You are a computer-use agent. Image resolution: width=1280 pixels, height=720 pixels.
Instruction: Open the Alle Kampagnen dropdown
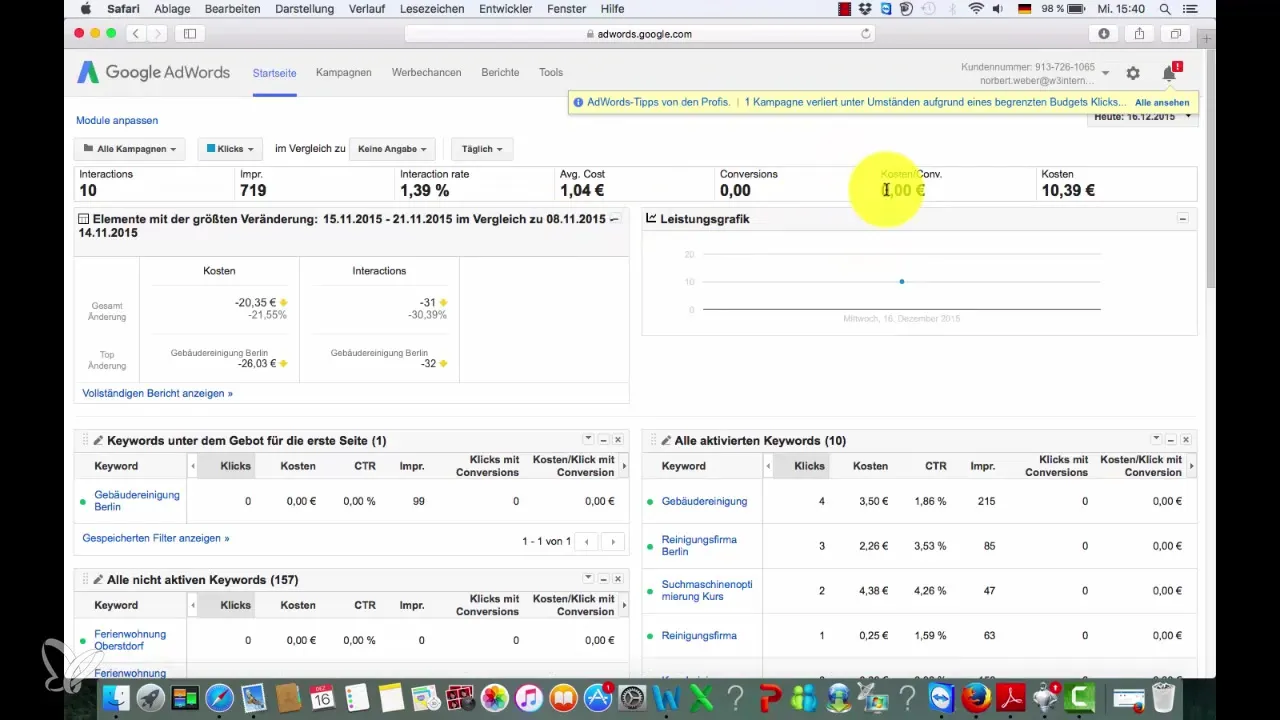click(x=130, y=149)
